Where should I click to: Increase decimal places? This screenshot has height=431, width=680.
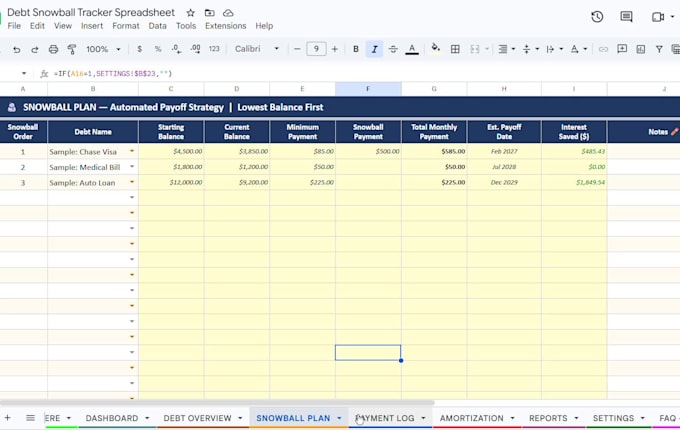195,49
